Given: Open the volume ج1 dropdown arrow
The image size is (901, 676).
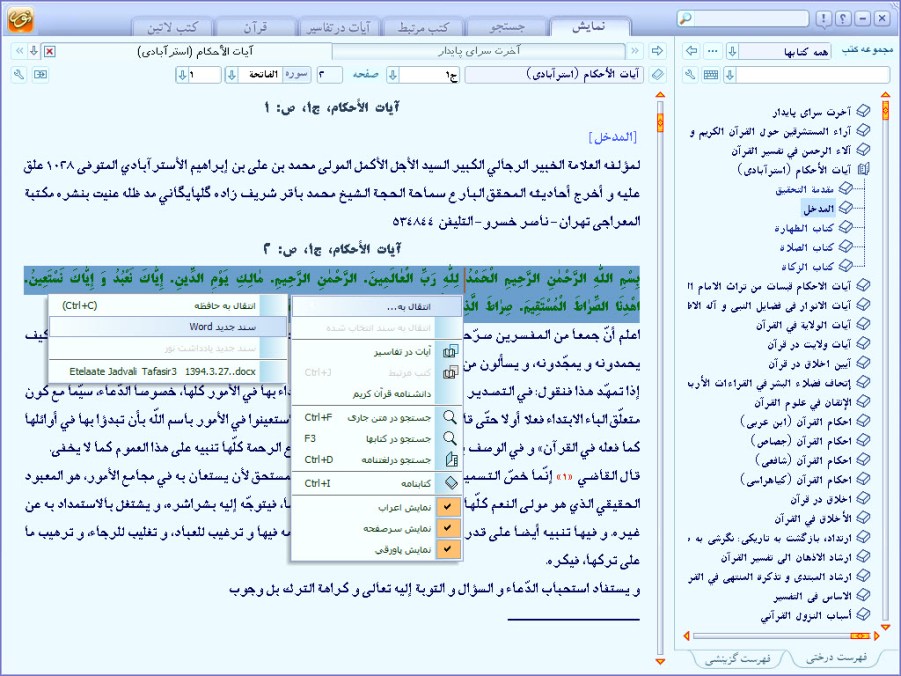Looking at the screenshot, I should 393,75.
